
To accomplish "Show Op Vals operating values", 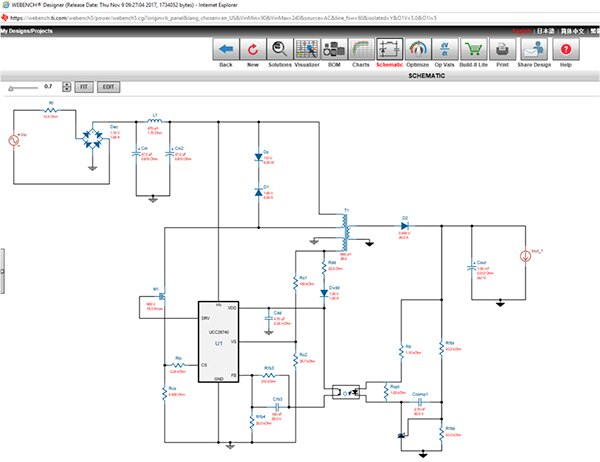I will [416, 49].
